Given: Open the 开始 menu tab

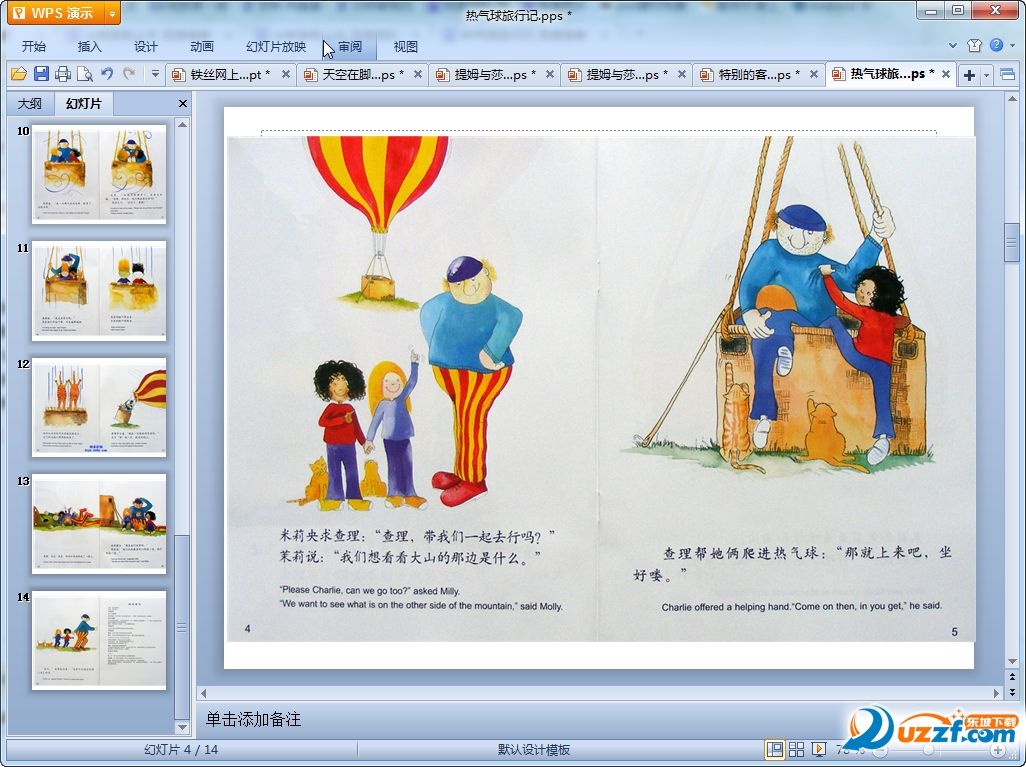Looking at the screenshot, I should pos(33,46).
